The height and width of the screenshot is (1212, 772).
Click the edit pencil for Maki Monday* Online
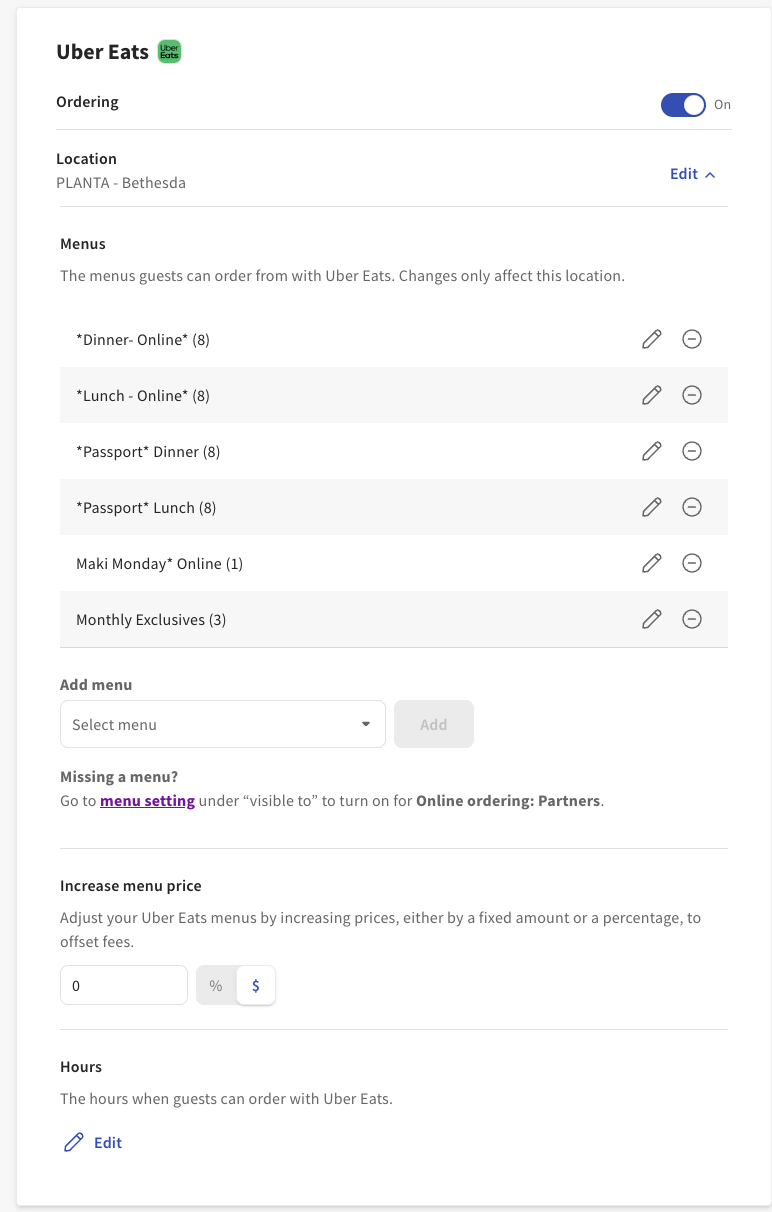tap(651, 563)
